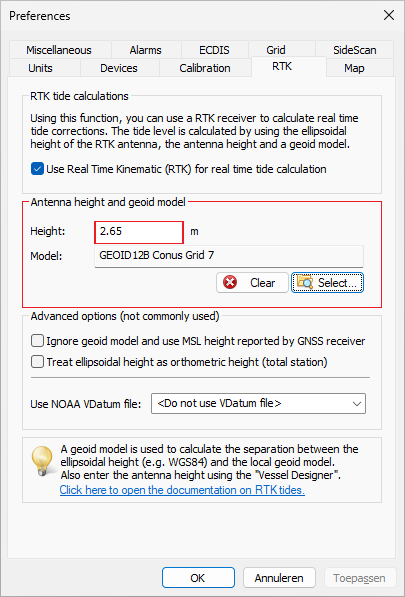Open the NOAA VDatum file dropdown
The height and width of the screenshot is (597, 405).
tap(258, 404)
